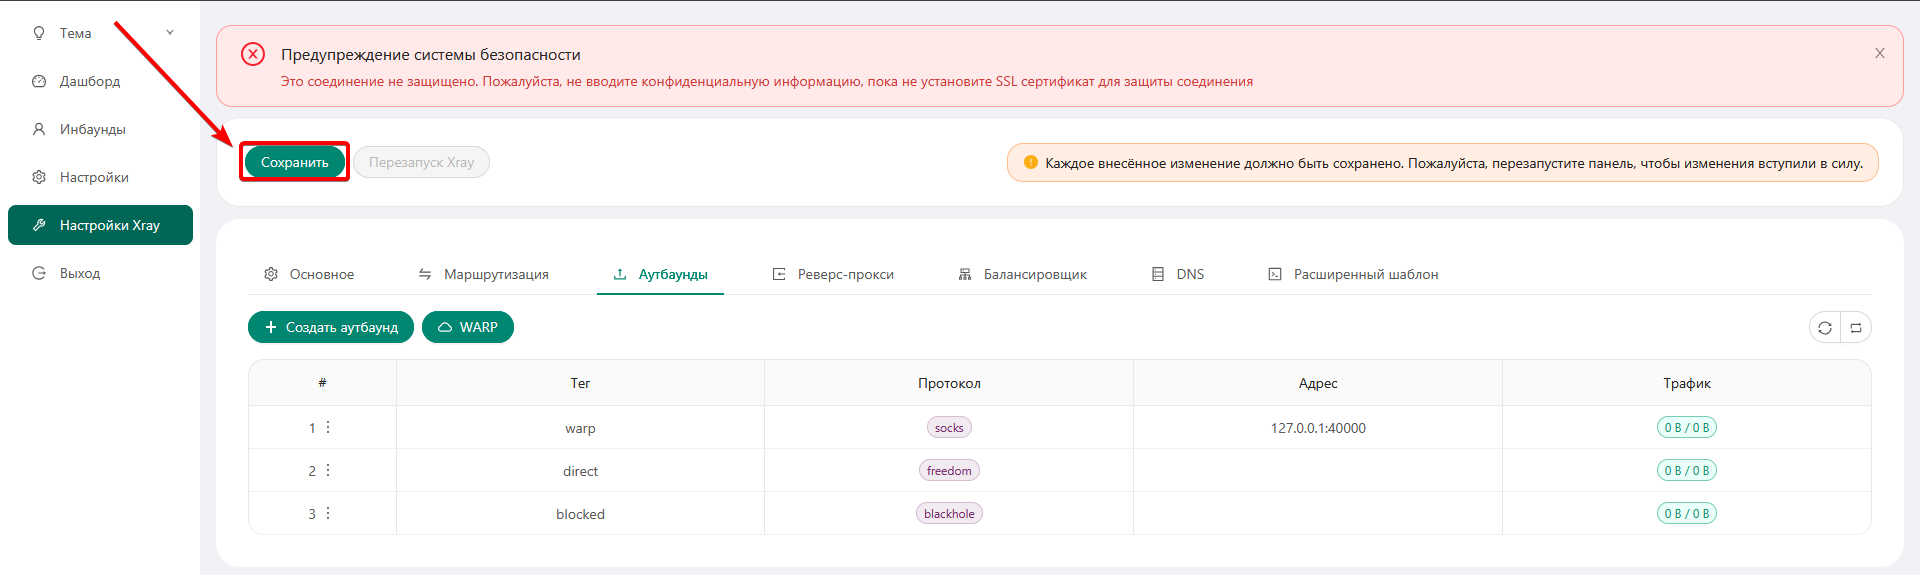
Task: Open the DNS tab
Action: point(1178,274)
